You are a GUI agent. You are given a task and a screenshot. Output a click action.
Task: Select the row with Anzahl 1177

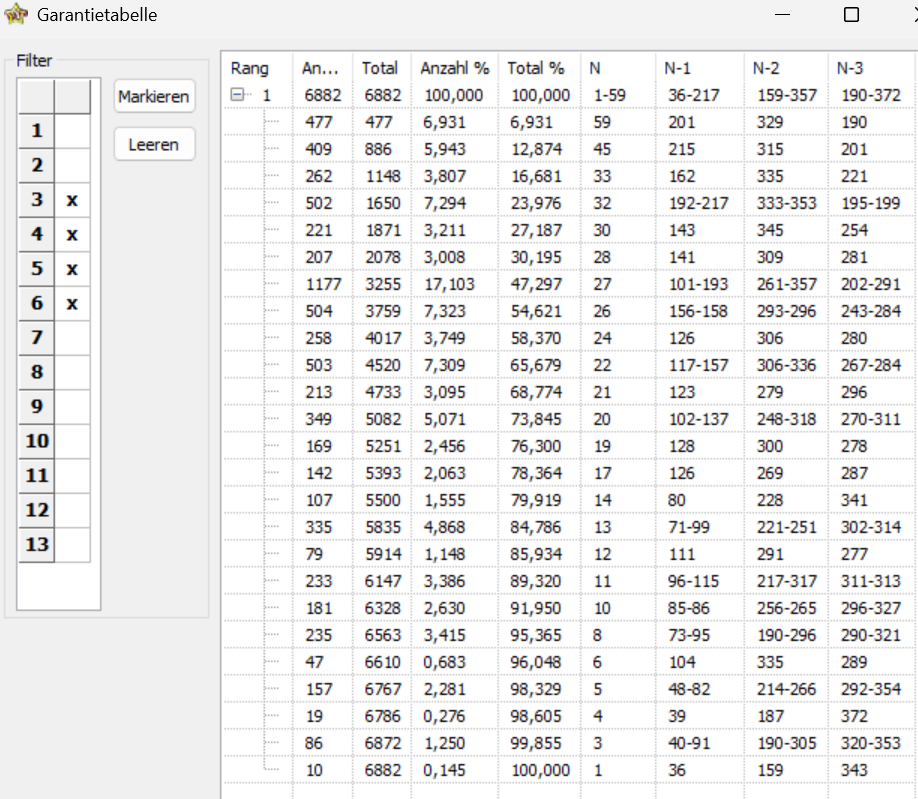pyautogui.click(x=569, y=284)
